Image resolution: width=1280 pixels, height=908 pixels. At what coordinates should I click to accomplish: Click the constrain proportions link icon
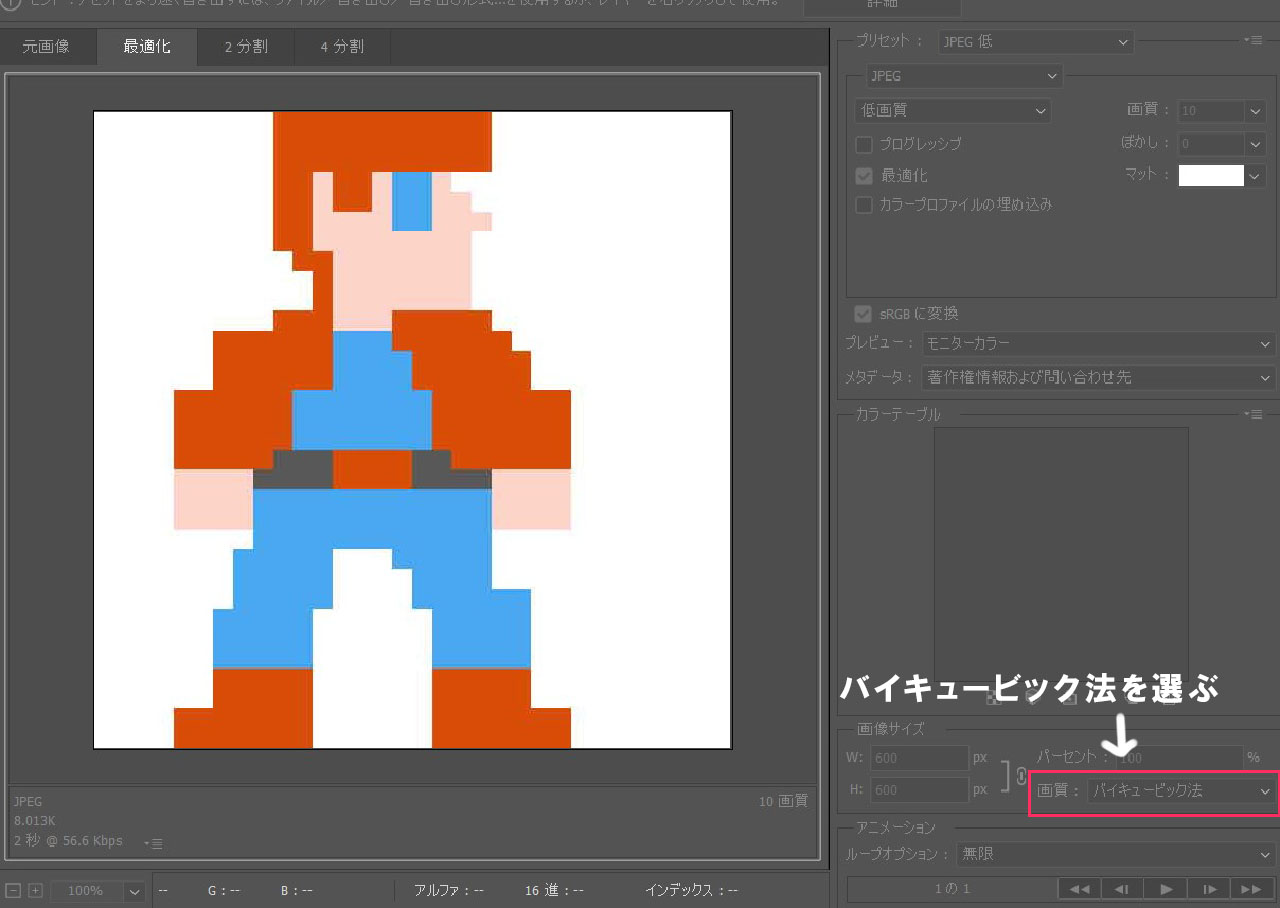click(1021, 776)
